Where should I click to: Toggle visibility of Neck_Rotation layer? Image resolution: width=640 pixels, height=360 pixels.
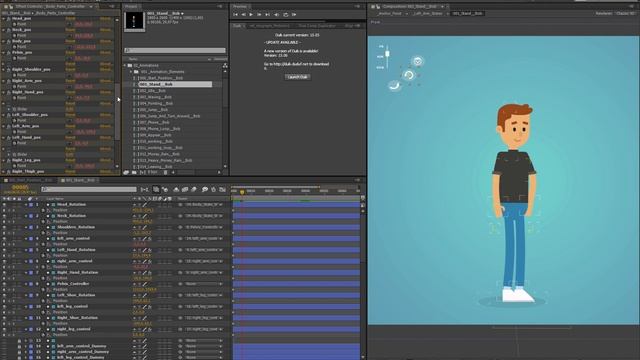(x=4, y=216)
